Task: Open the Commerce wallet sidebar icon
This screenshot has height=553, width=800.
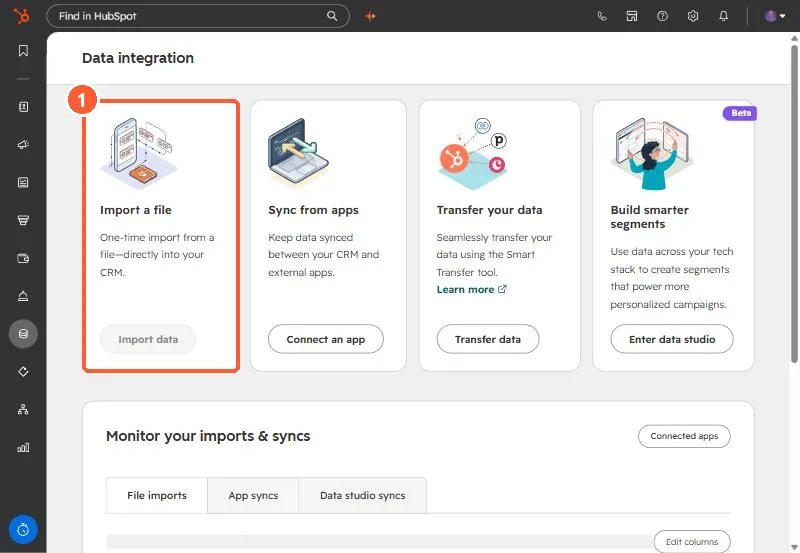Action: pos(23,258)
